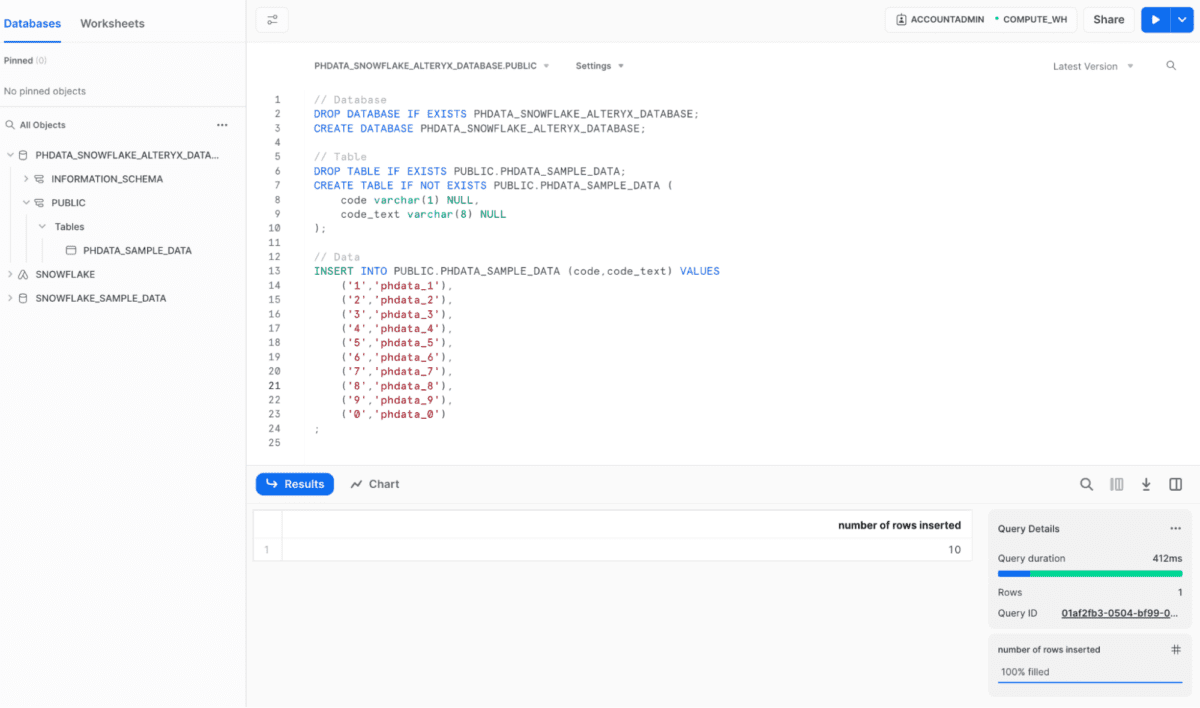Switch to the Worksheets tab
The width and height of the screenshot is (1200, 708).
(x=112, y=22)
